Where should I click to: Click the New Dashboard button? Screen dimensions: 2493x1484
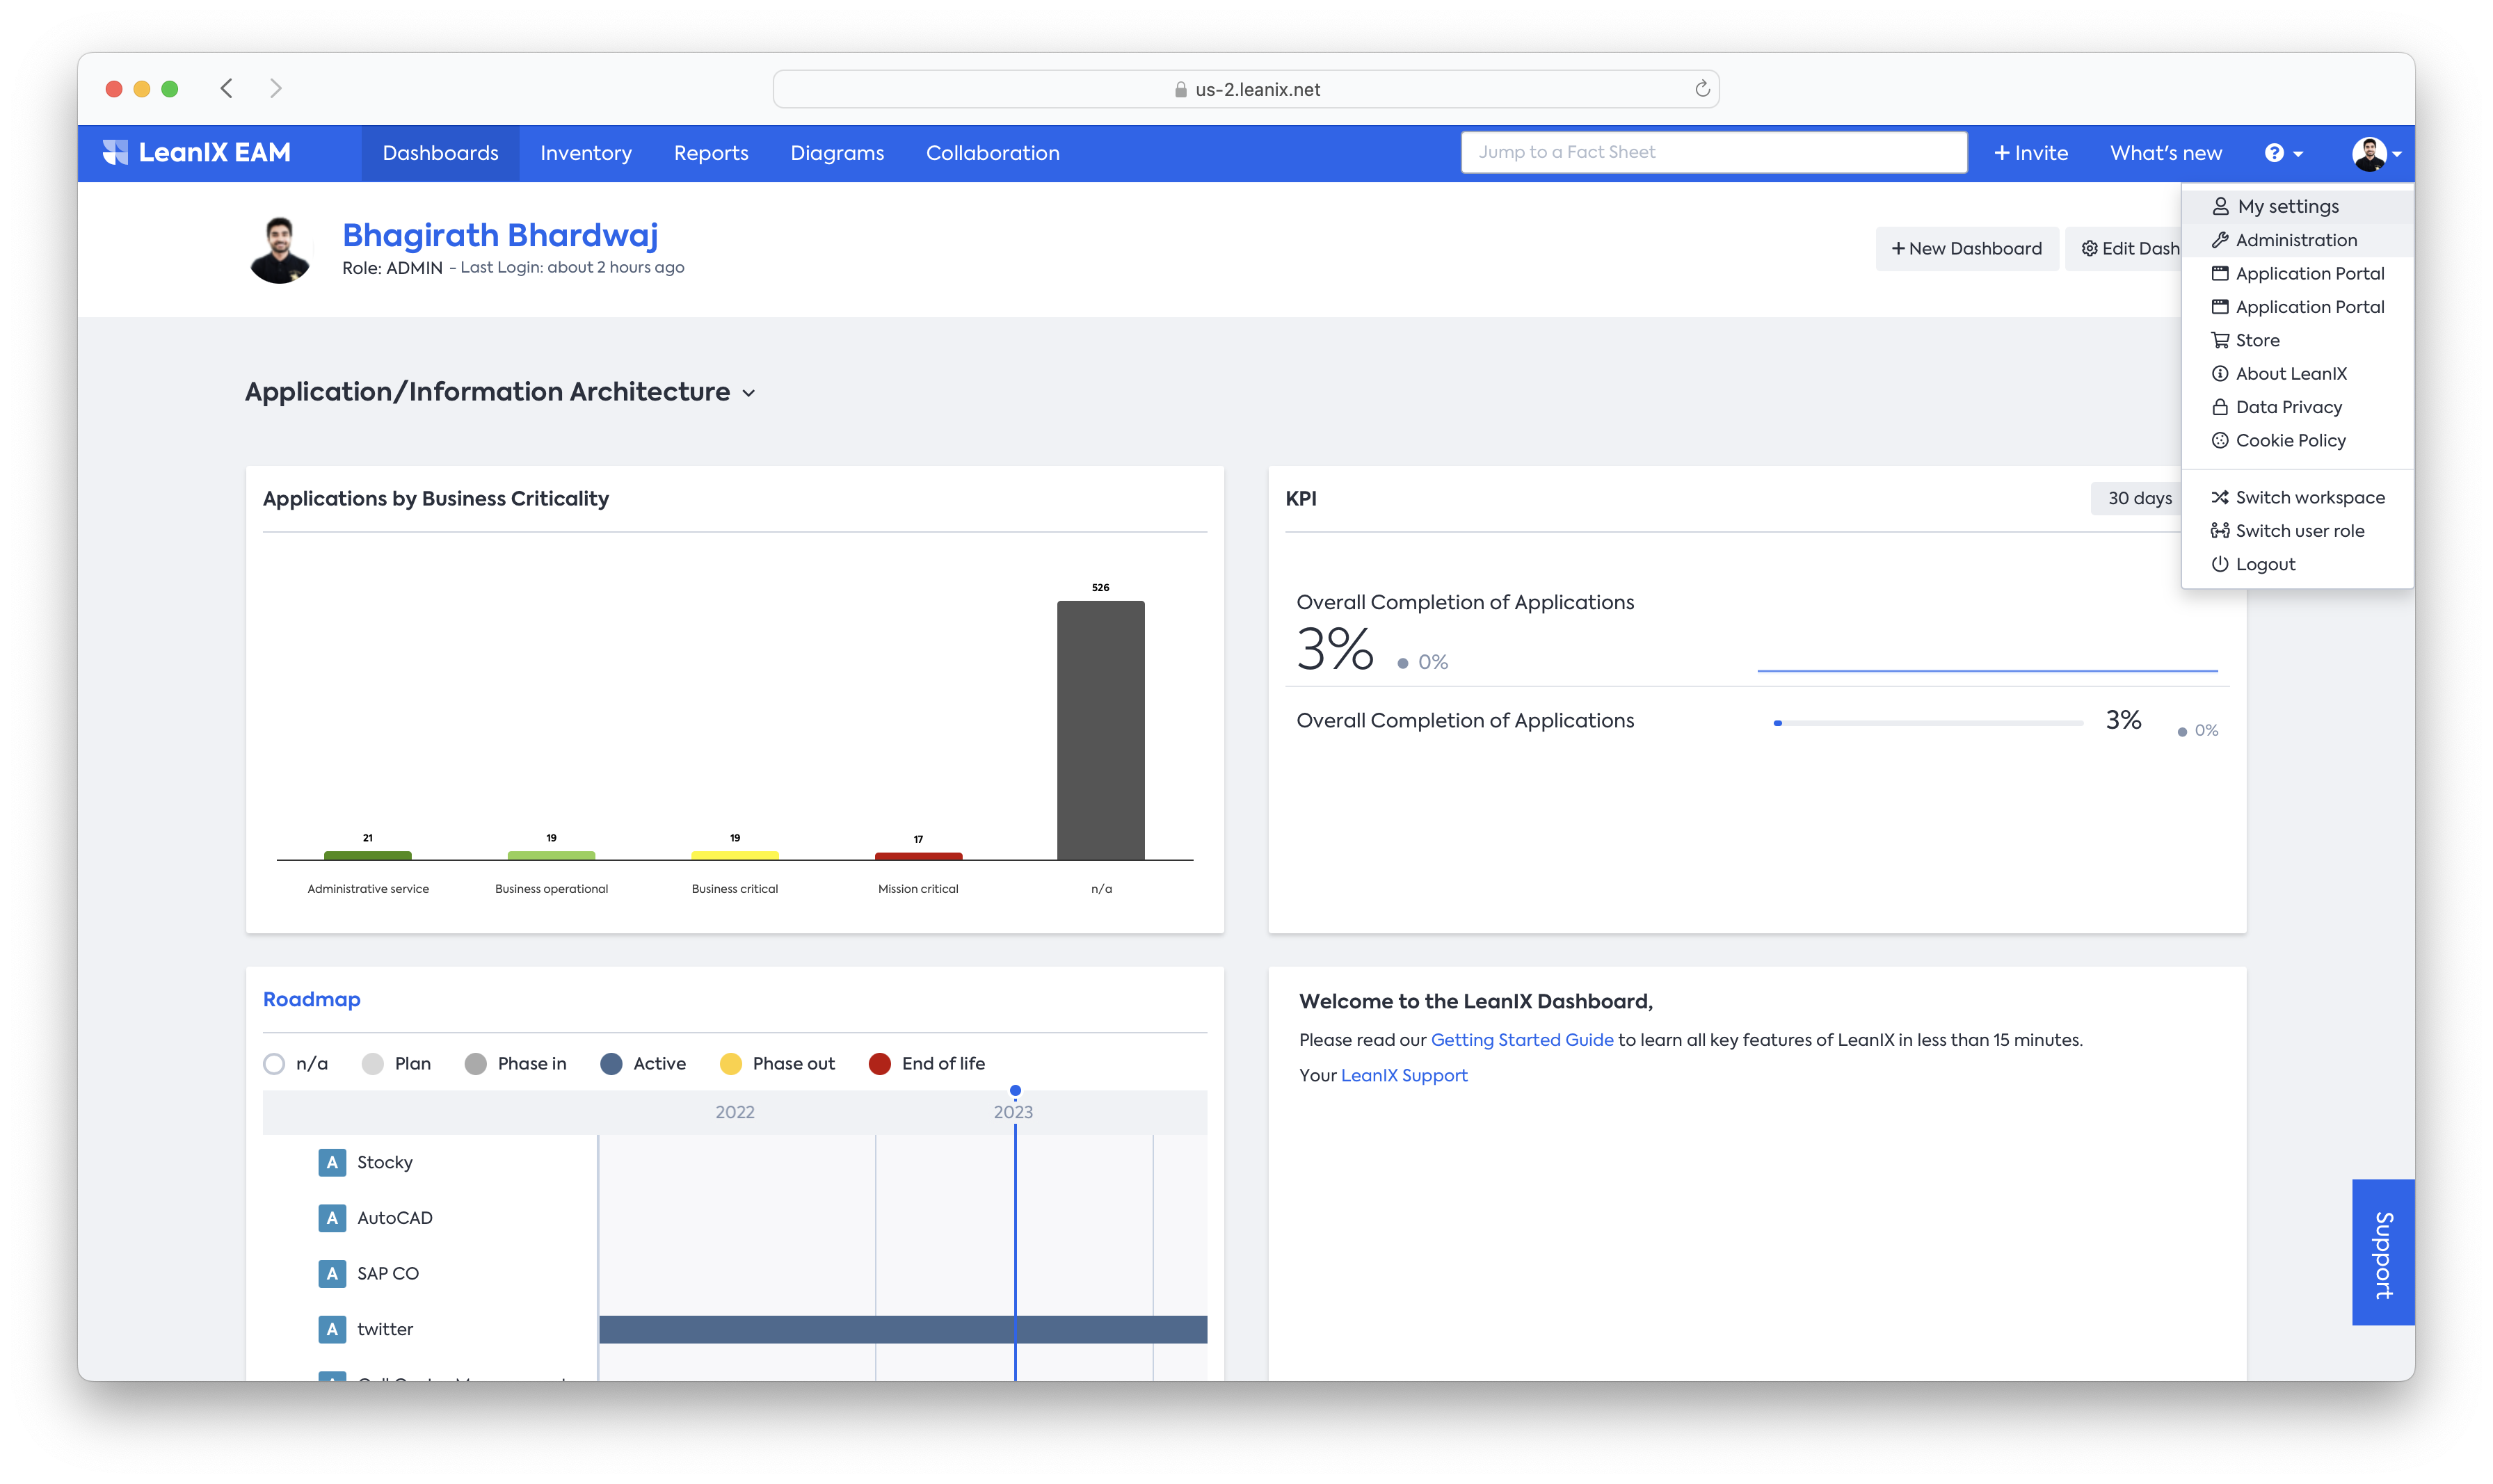point(1966,248)
